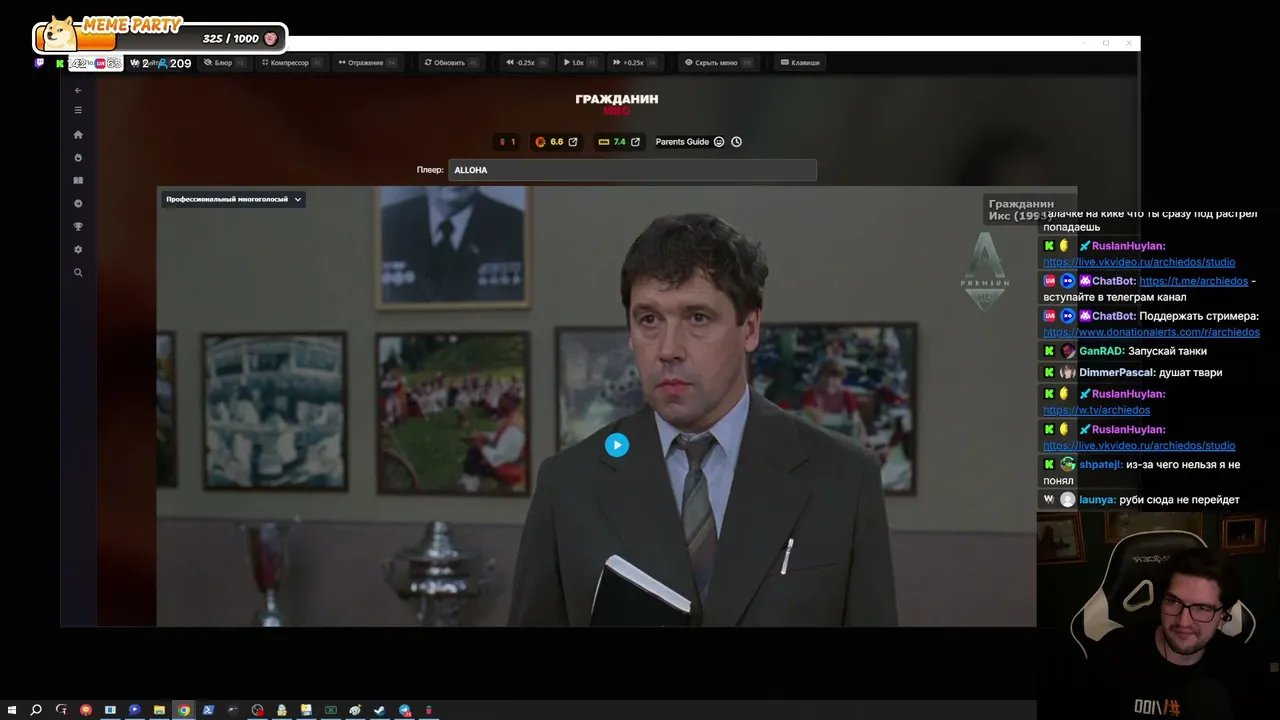Open search in the sidebar
Image resolution: width=1280 pixels, height=720 pixels.
coord(78,272)
